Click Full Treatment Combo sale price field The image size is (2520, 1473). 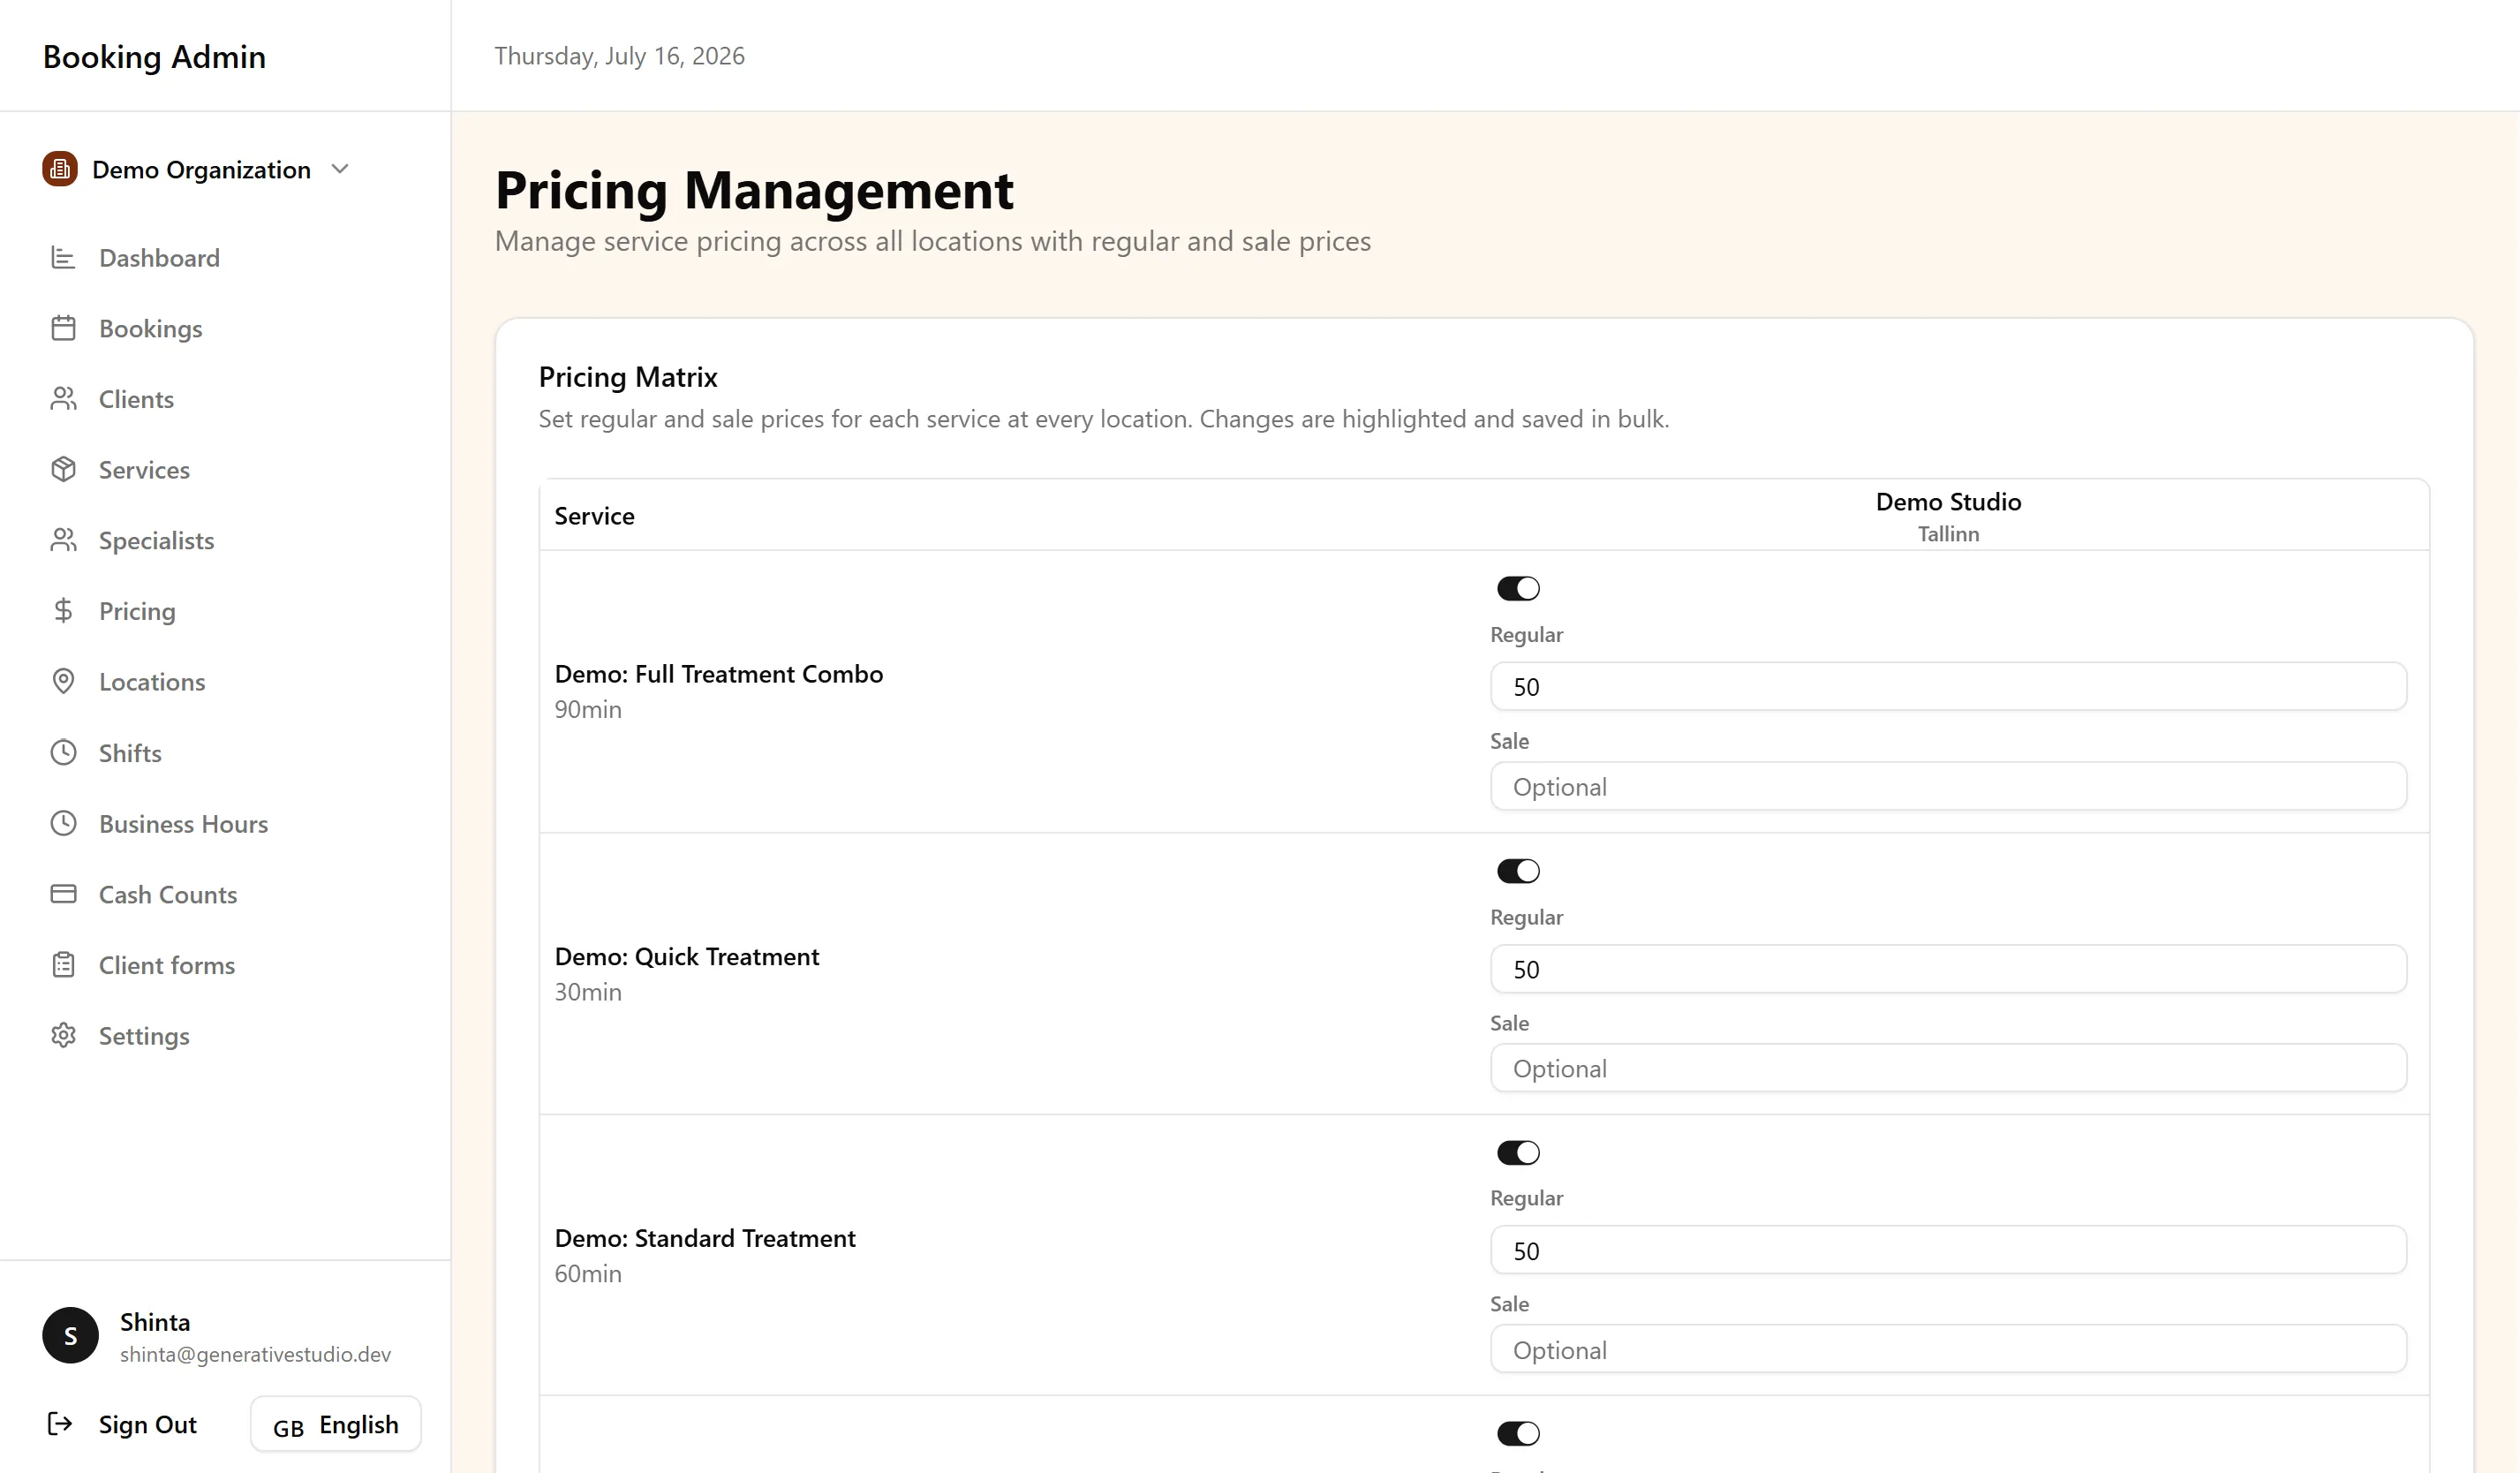[x=1948, y=786]
